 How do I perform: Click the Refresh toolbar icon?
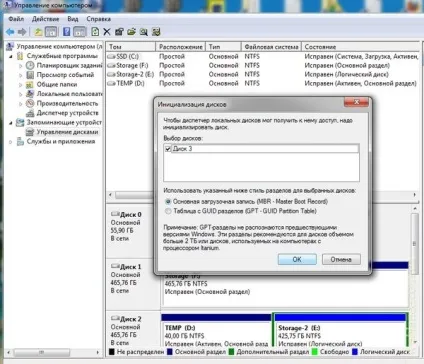tap(95, 32)
